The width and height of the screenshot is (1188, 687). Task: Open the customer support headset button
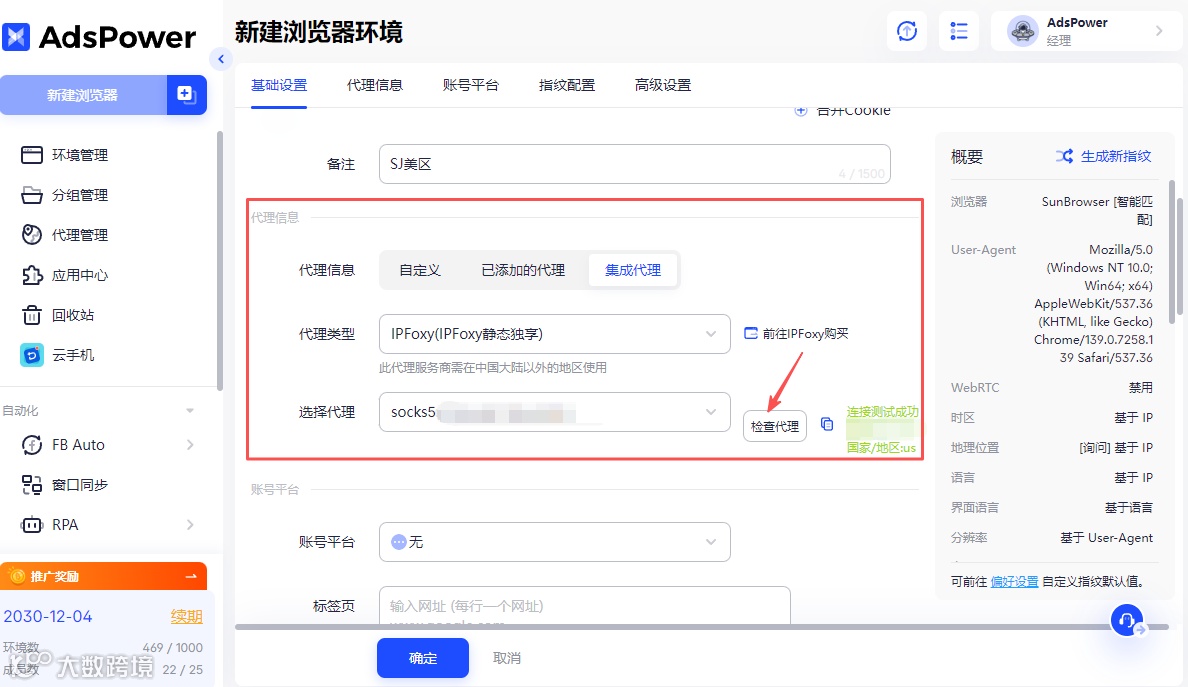(x=1127, y=620)
